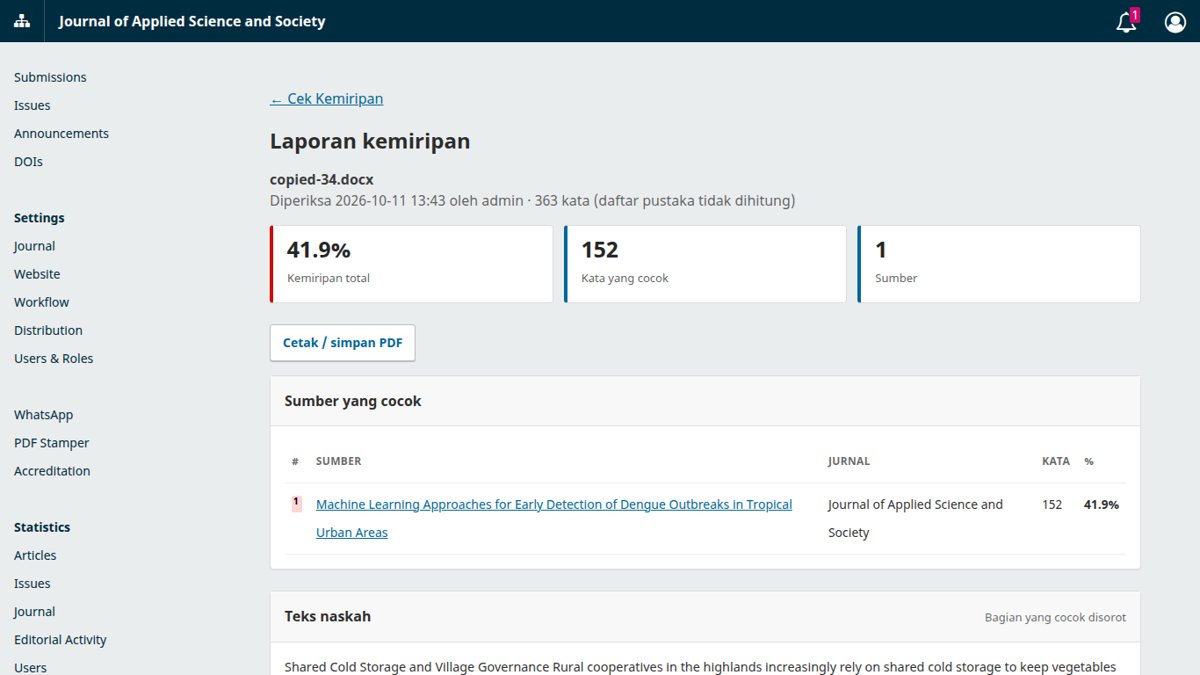Open Journal under Statistics
Viewport: 1200px width, 675px height.
click(34, 611)
